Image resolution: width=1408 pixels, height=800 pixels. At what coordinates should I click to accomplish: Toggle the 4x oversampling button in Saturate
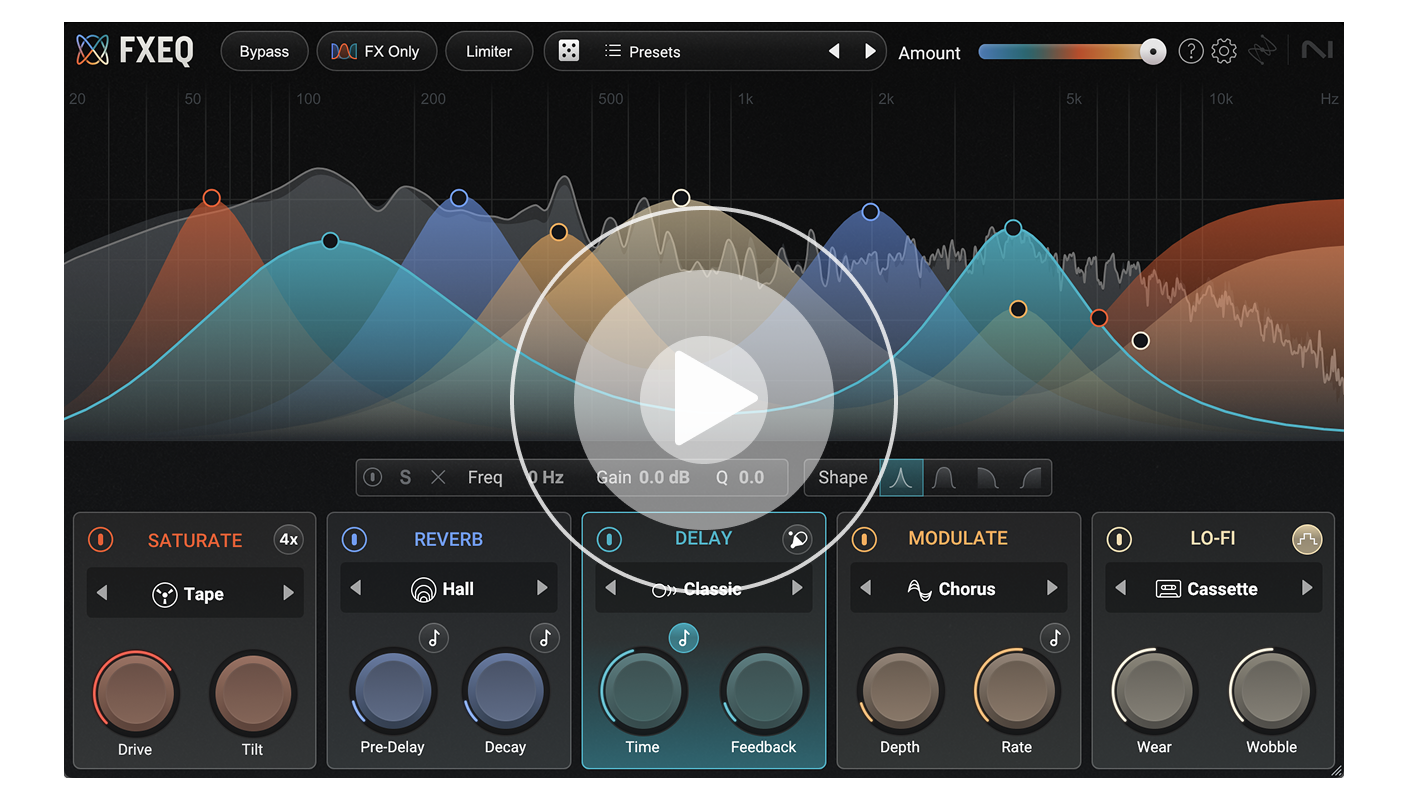(289, 540)
